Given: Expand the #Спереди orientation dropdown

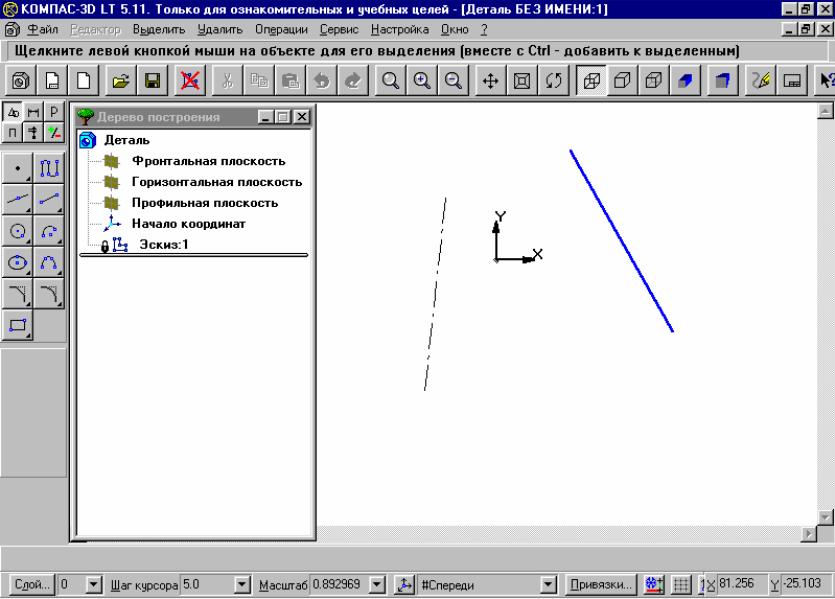Looking at the screenshot, I should pos(549,585).
